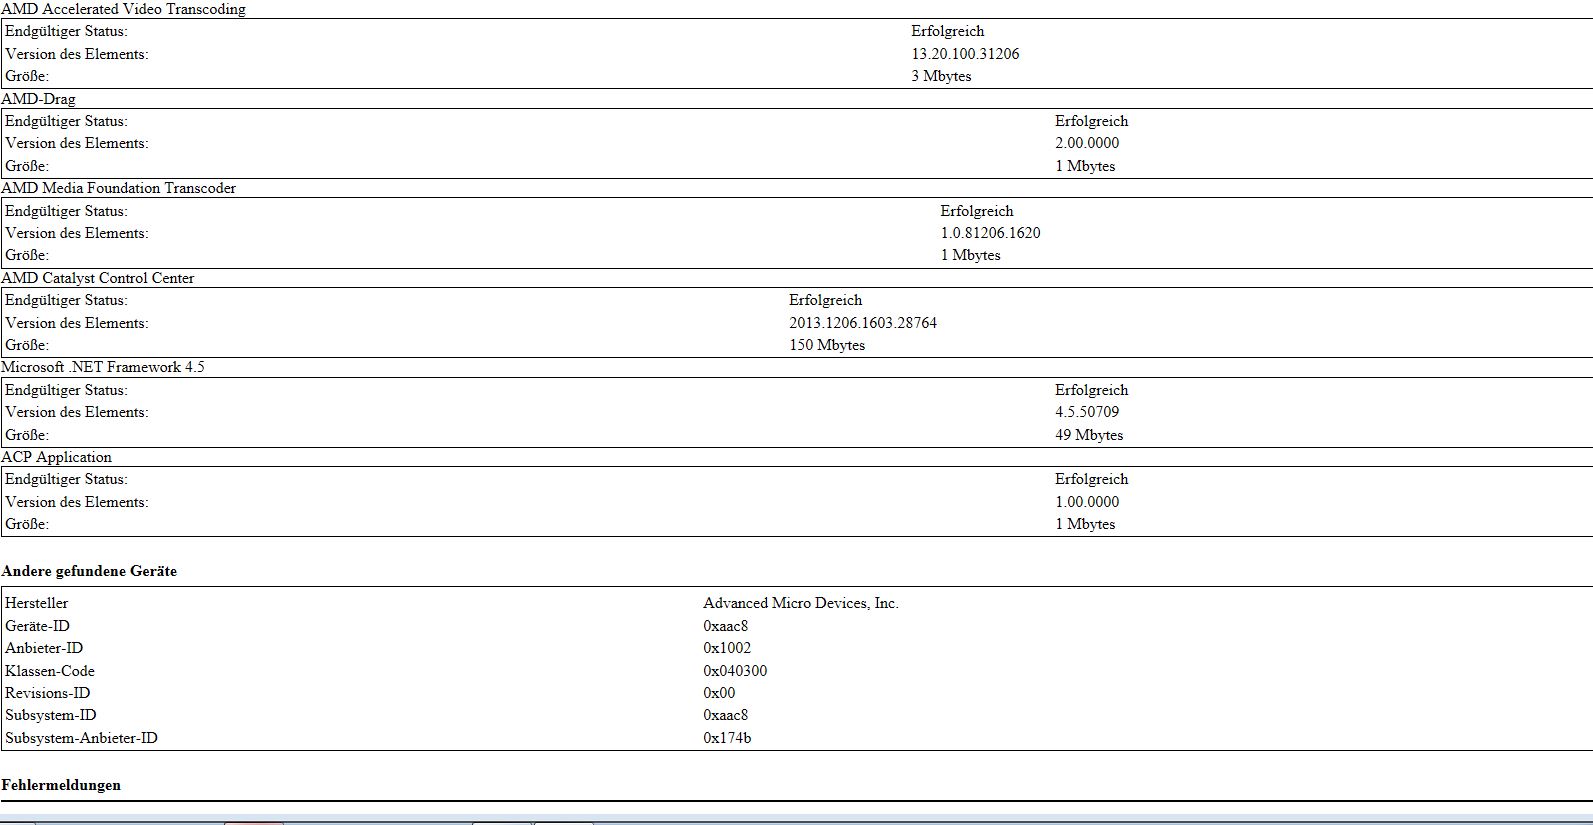The image size is (1593, 825).
Task: Select Endgültiger Status label under AMD-Drag
Action: pyautogui.click(x=66, y=121)
